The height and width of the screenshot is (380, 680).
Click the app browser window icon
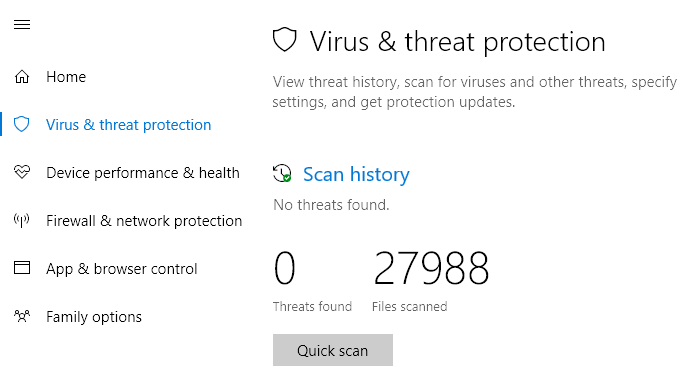tap(22, 268)
